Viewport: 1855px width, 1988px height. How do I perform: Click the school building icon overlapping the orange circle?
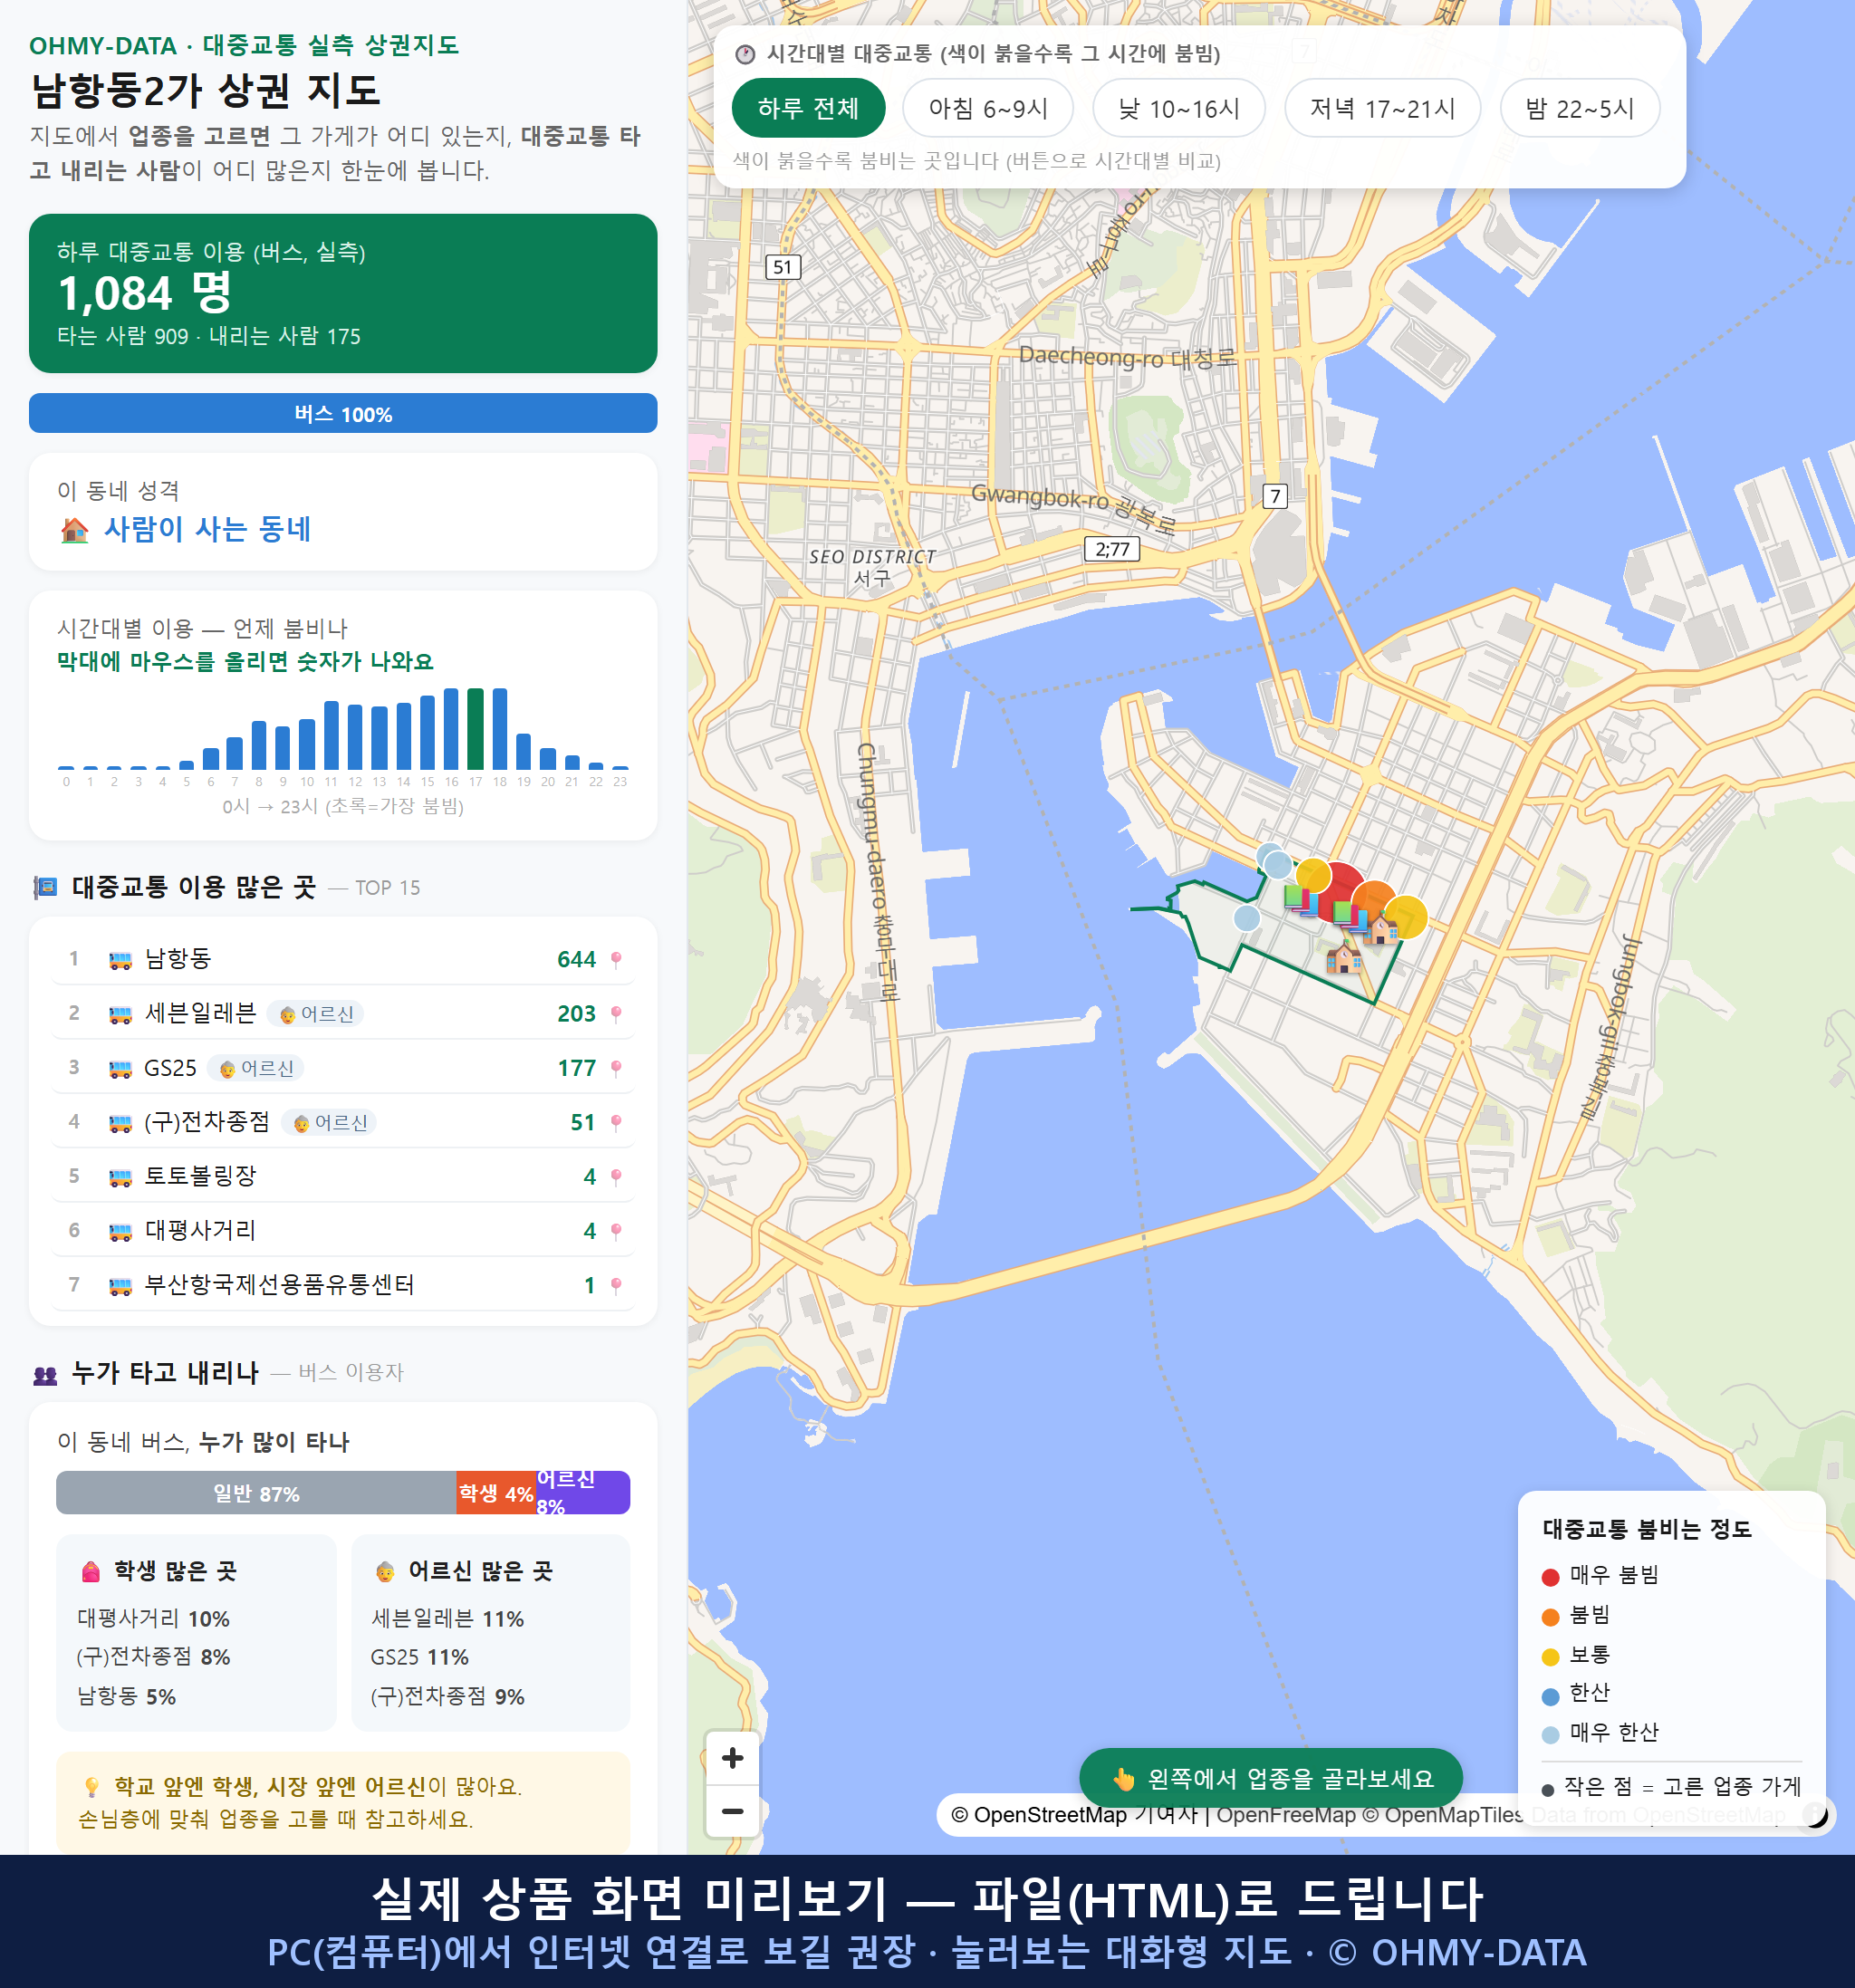tap(1383, 929)
